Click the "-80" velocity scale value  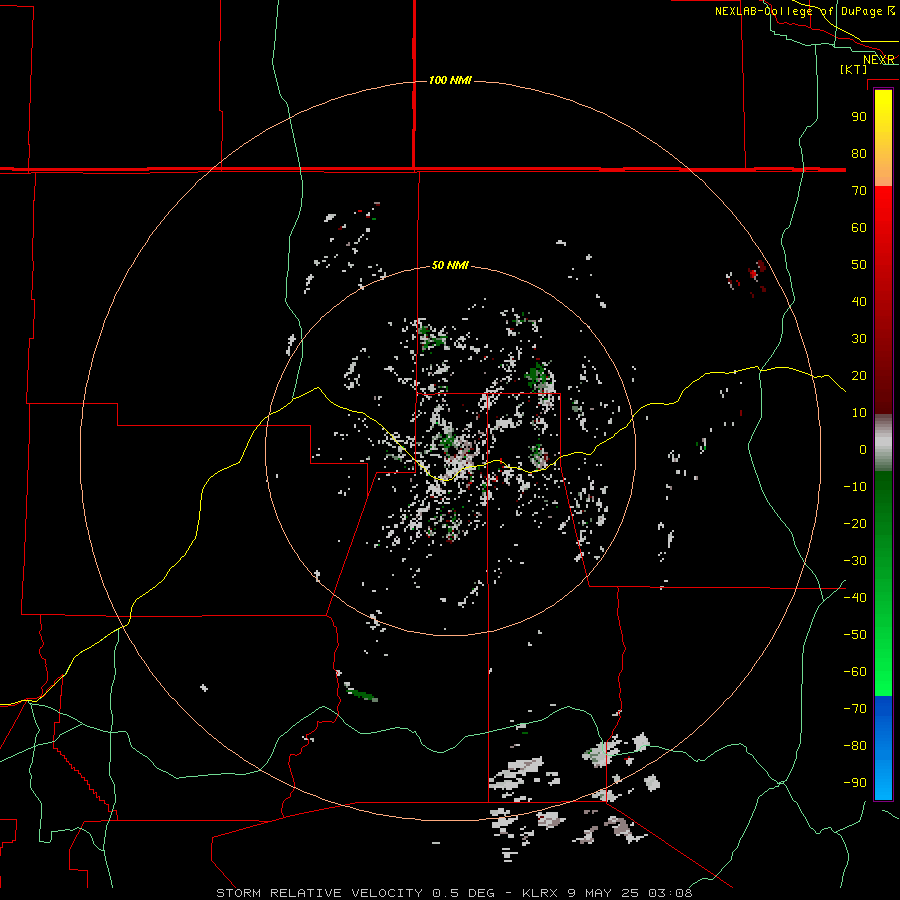click(855, 746)
